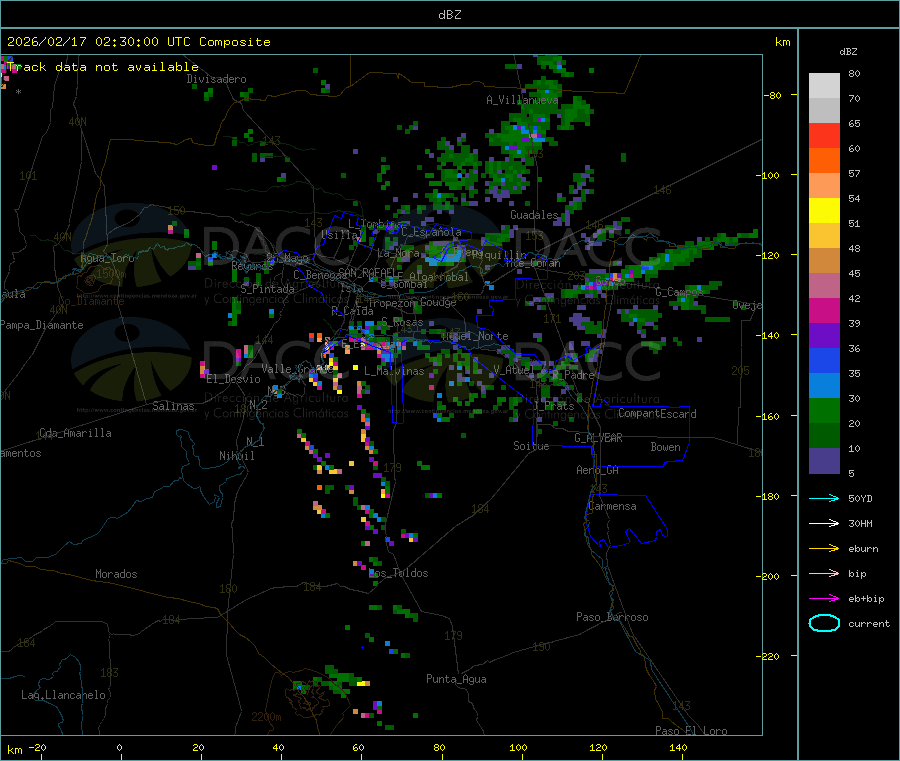
Task: Click the 'Morados' map label
Action: [116, 574]
